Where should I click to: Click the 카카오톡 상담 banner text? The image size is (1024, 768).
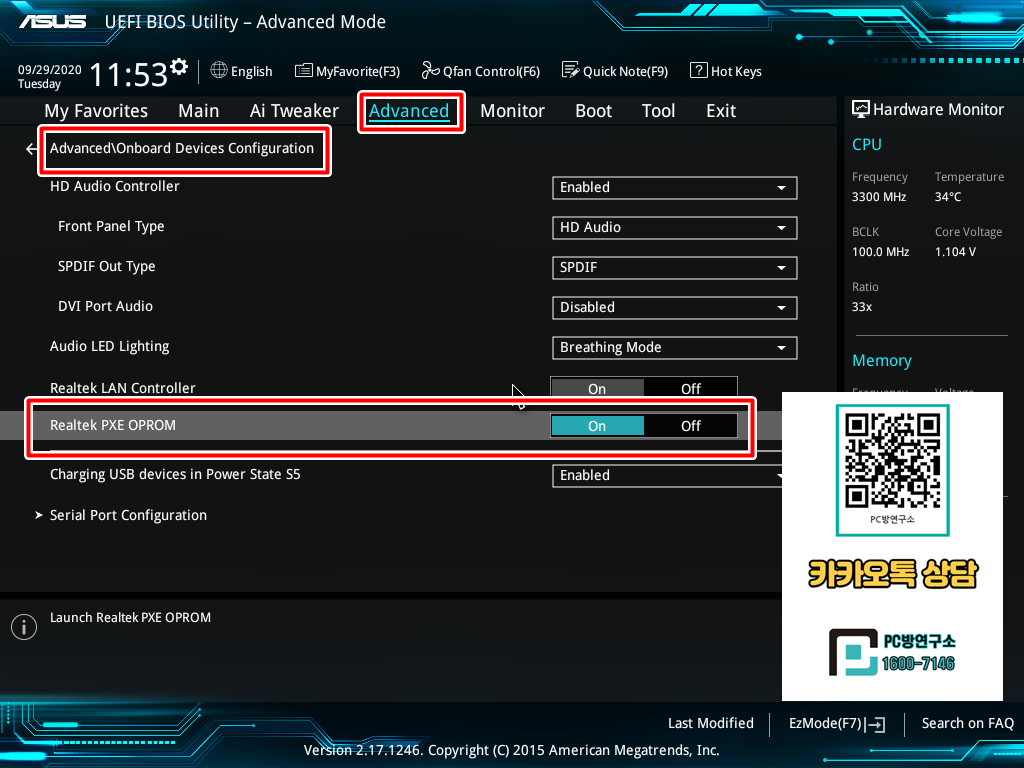(x=892, y=574)
